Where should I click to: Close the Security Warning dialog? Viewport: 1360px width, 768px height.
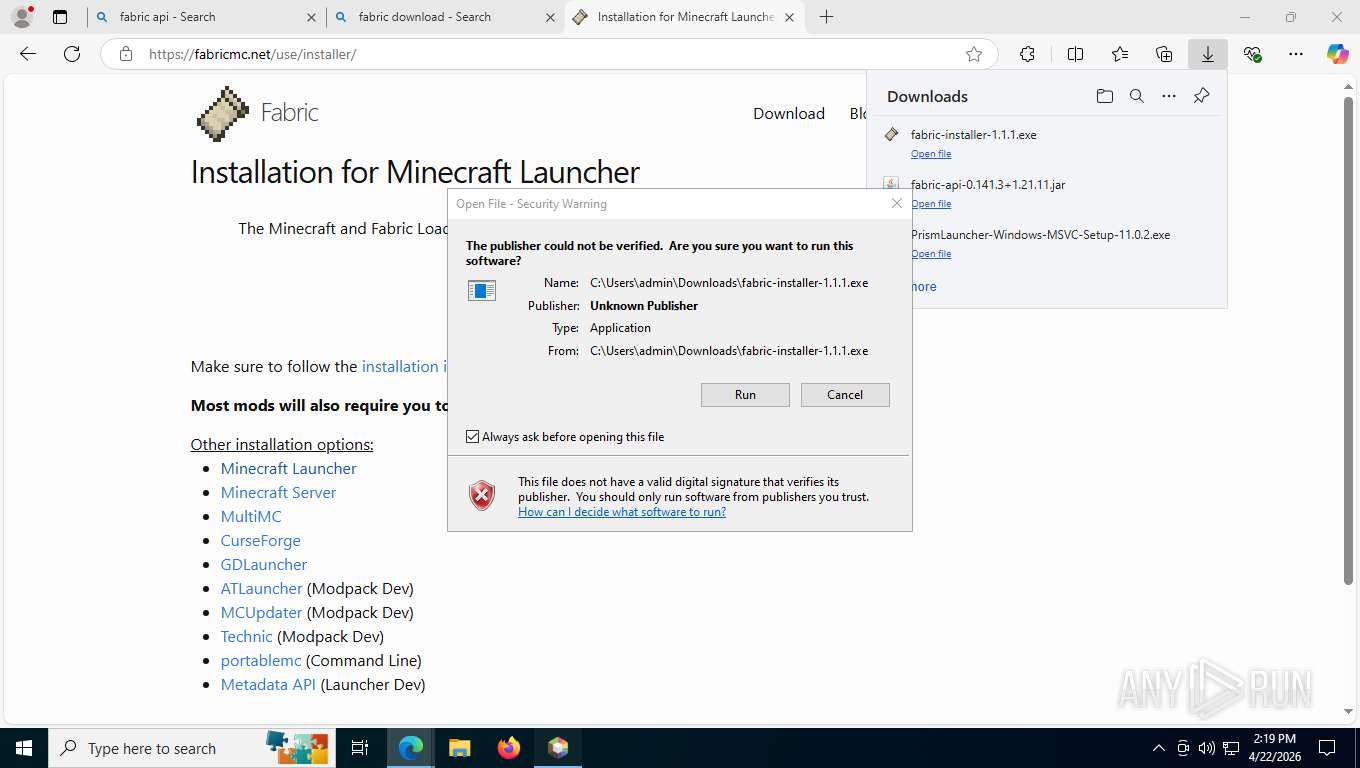897,203
